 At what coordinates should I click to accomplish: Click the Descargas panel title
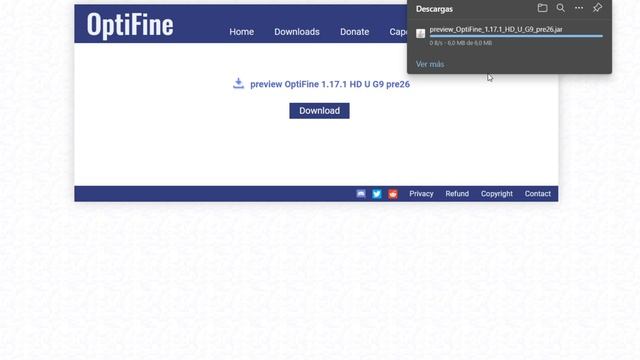click(x=434, y=9)
